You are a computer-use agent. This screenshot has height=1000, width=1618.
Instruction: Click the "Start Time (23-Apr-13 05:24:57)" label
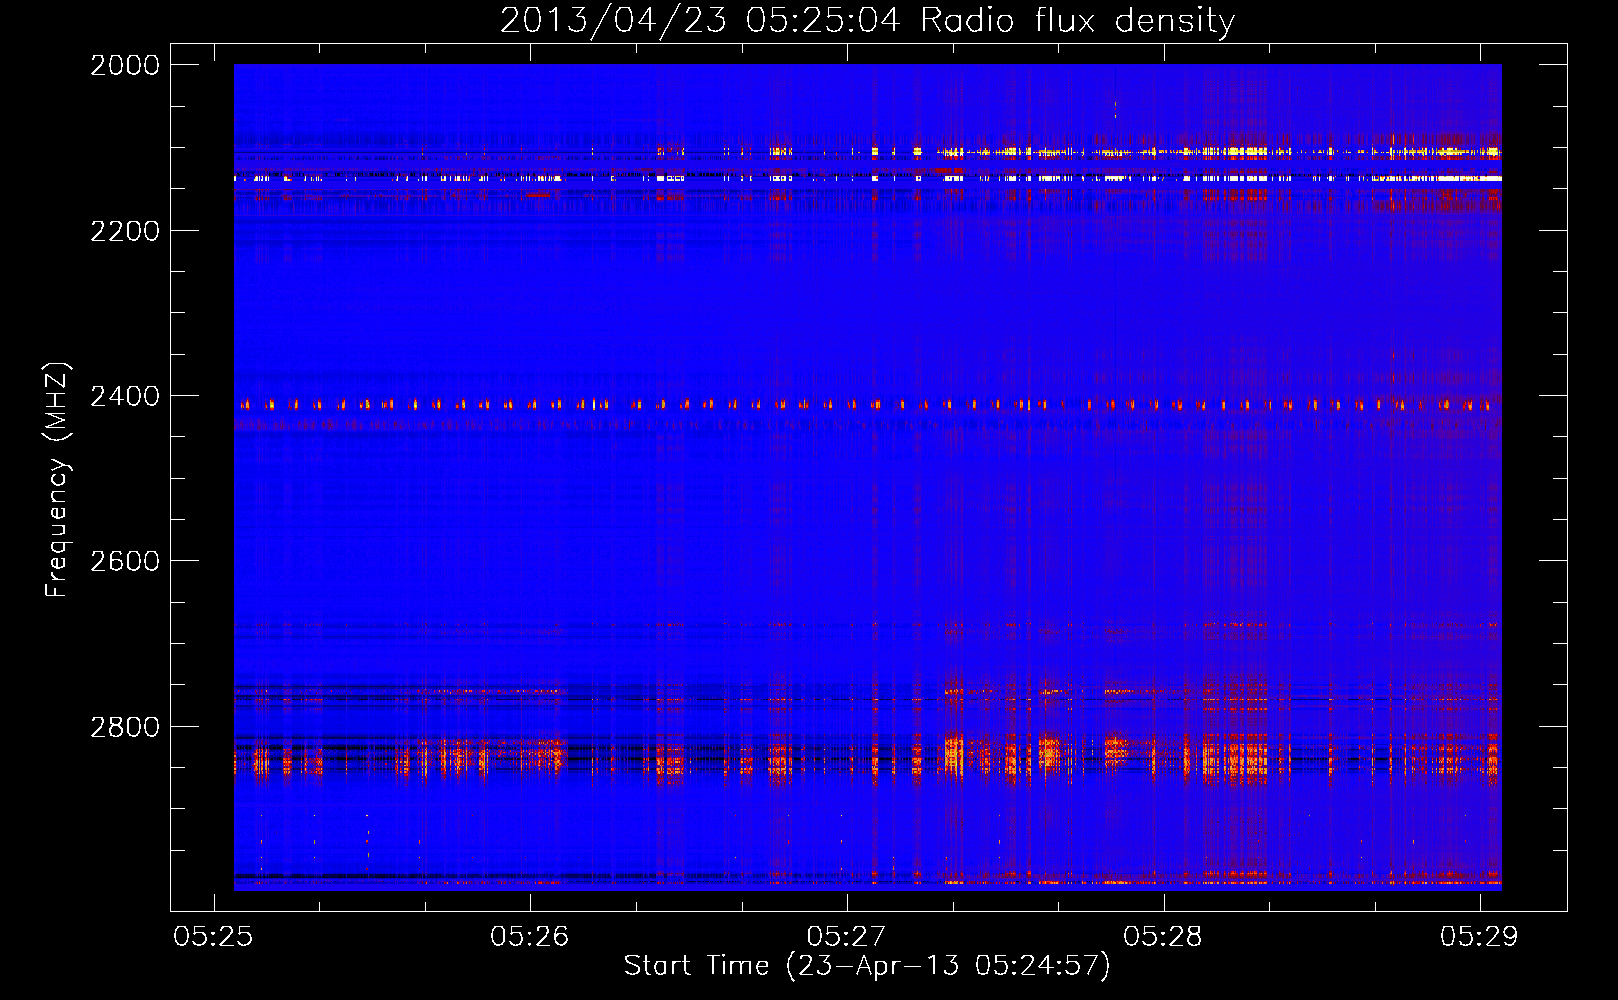click(867, 966)
